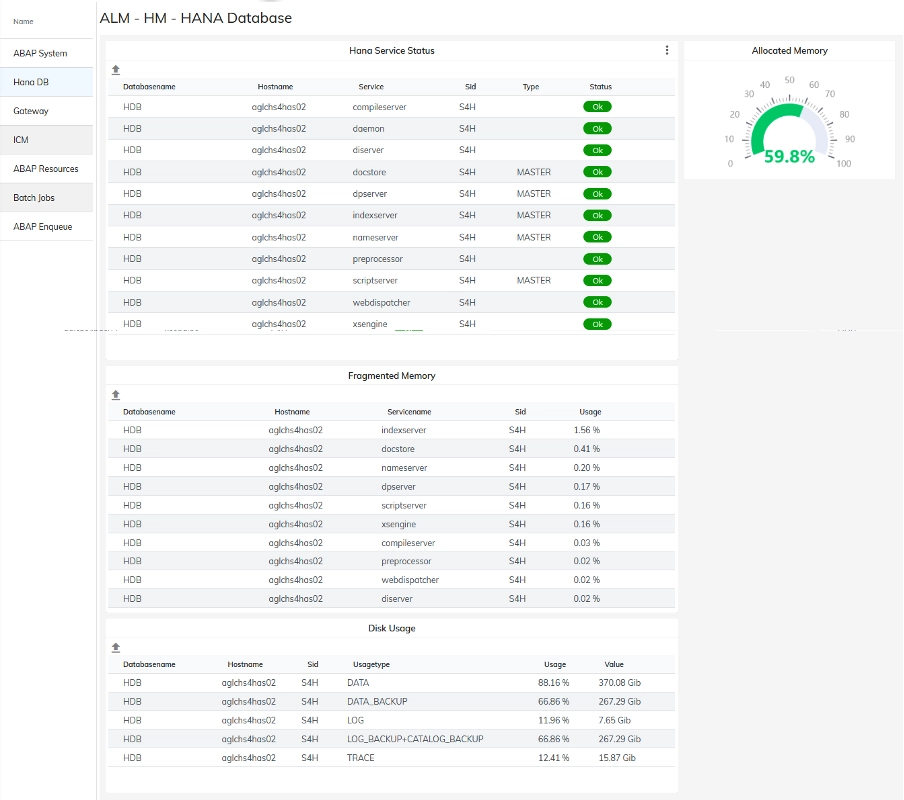Viewport: 904px width, 800px height.
Task: Click the Usage column header in Fragmented Memory
Action: [590, 411]
